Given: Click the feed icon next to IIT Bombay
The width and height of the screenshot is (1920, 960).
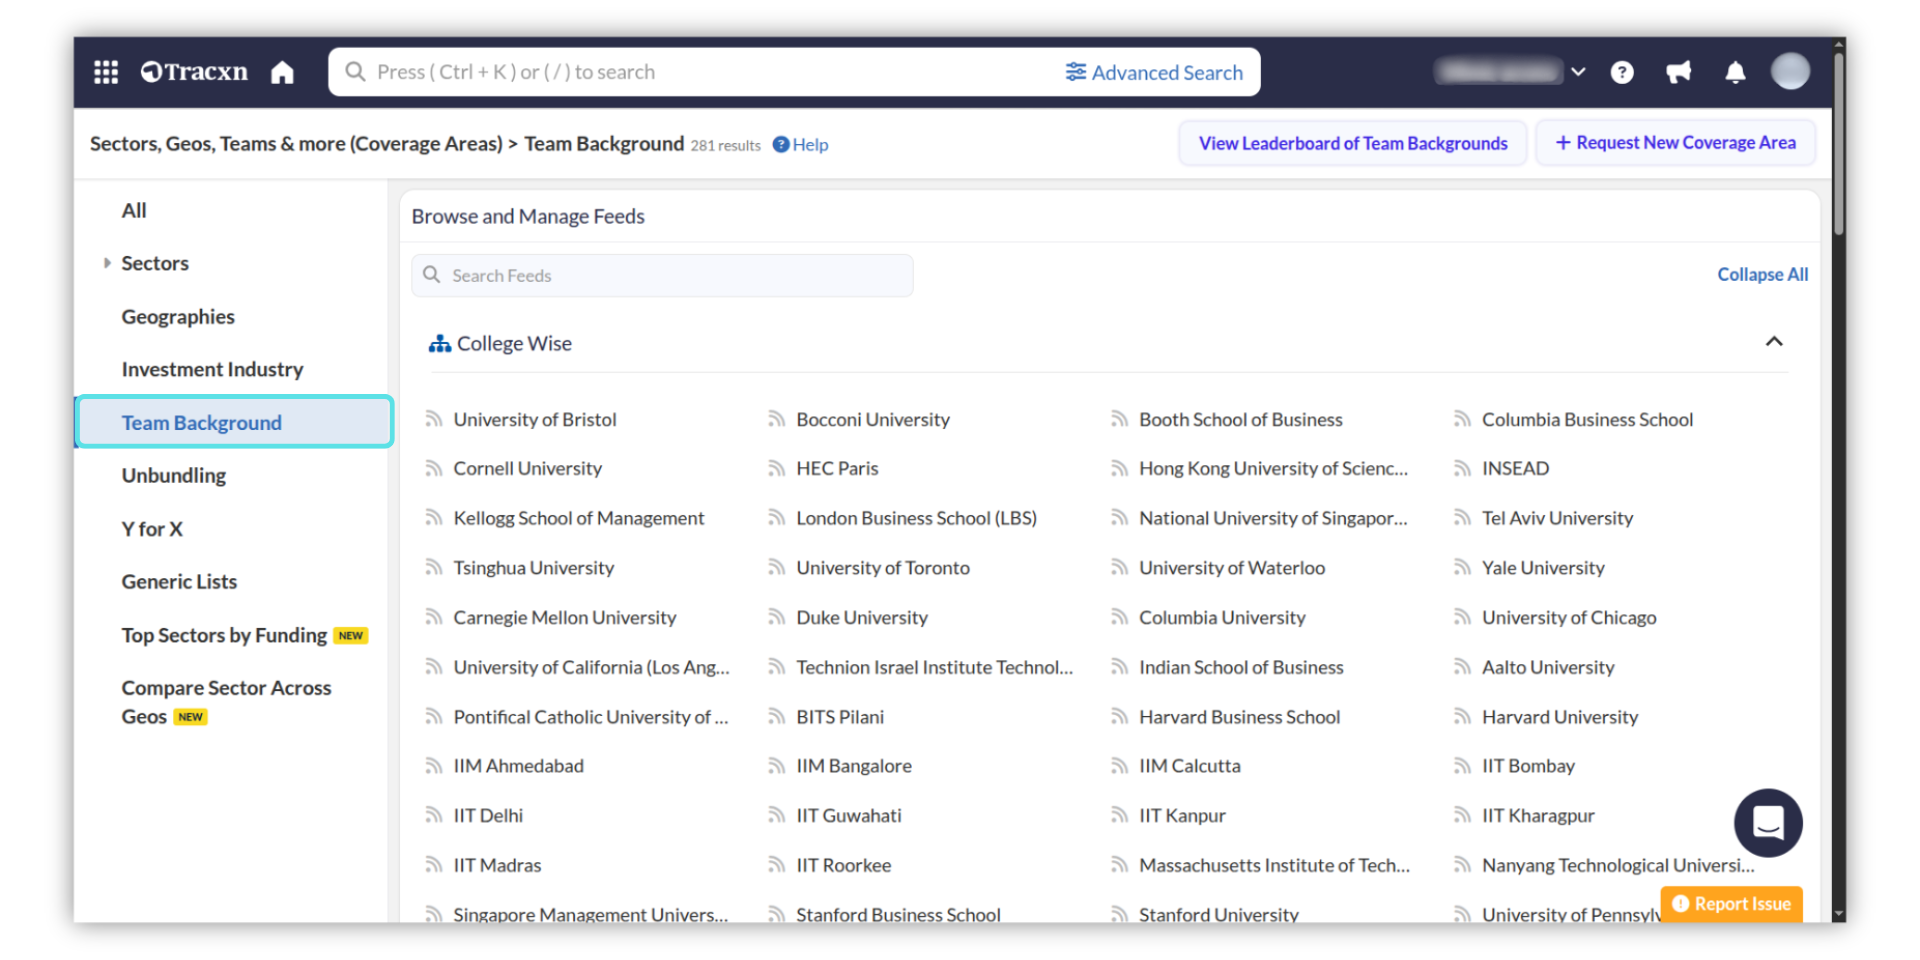Looking at the screenshot, I should (x=1462, y=766).
